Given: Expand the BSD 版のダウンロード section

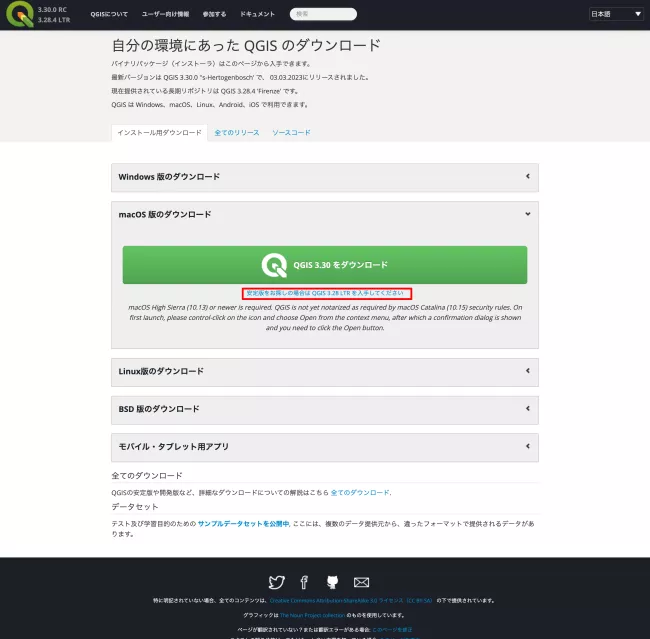Looking at the screenshot, I should (325, 409).
